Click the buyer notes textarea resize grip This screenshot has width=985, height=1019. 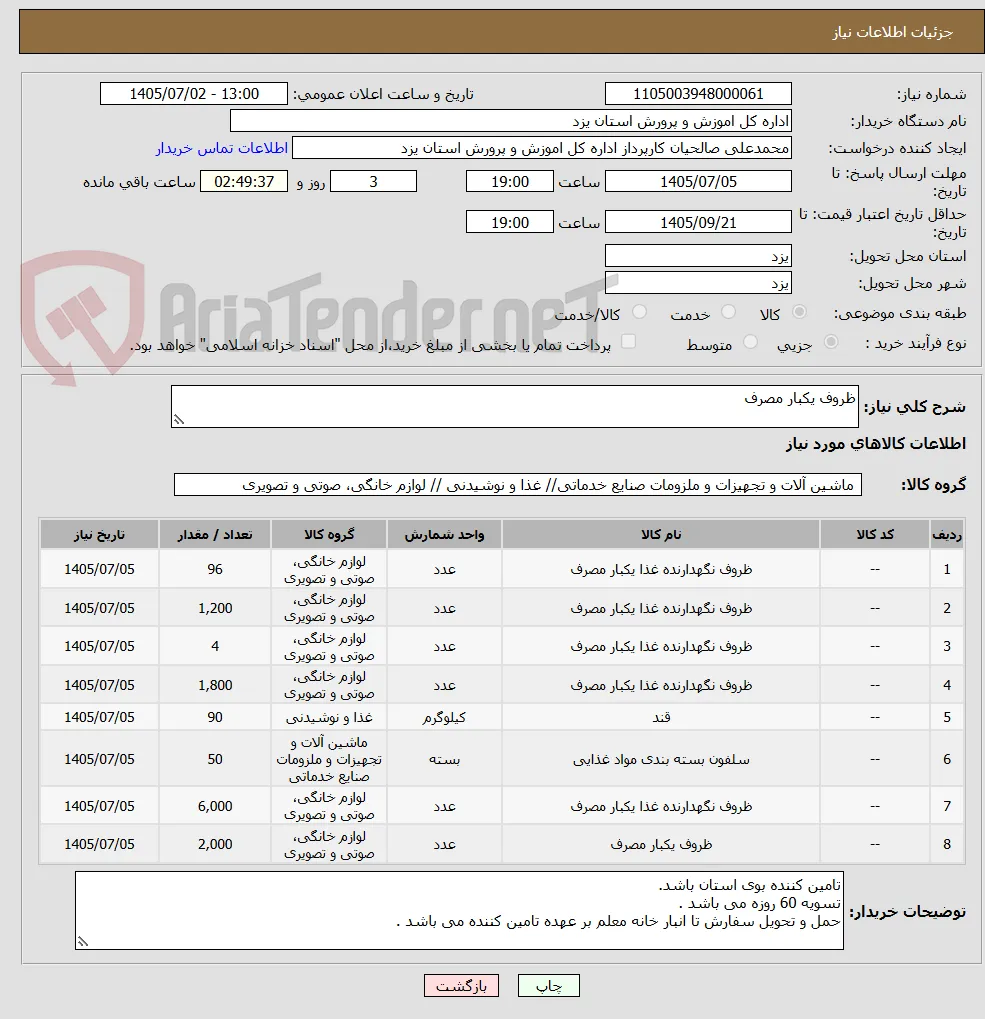83,942
